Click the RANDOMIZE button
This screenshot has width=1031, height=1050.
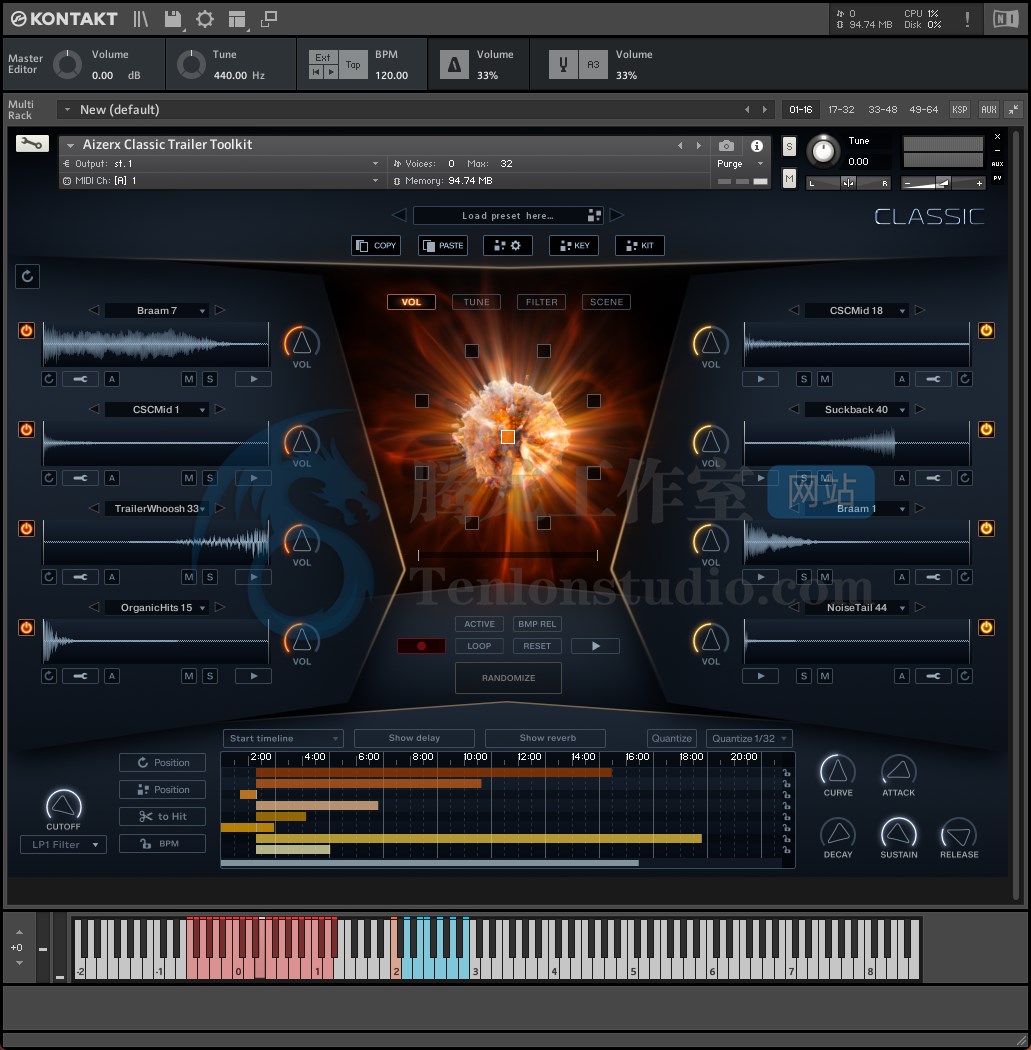point(508,678)
